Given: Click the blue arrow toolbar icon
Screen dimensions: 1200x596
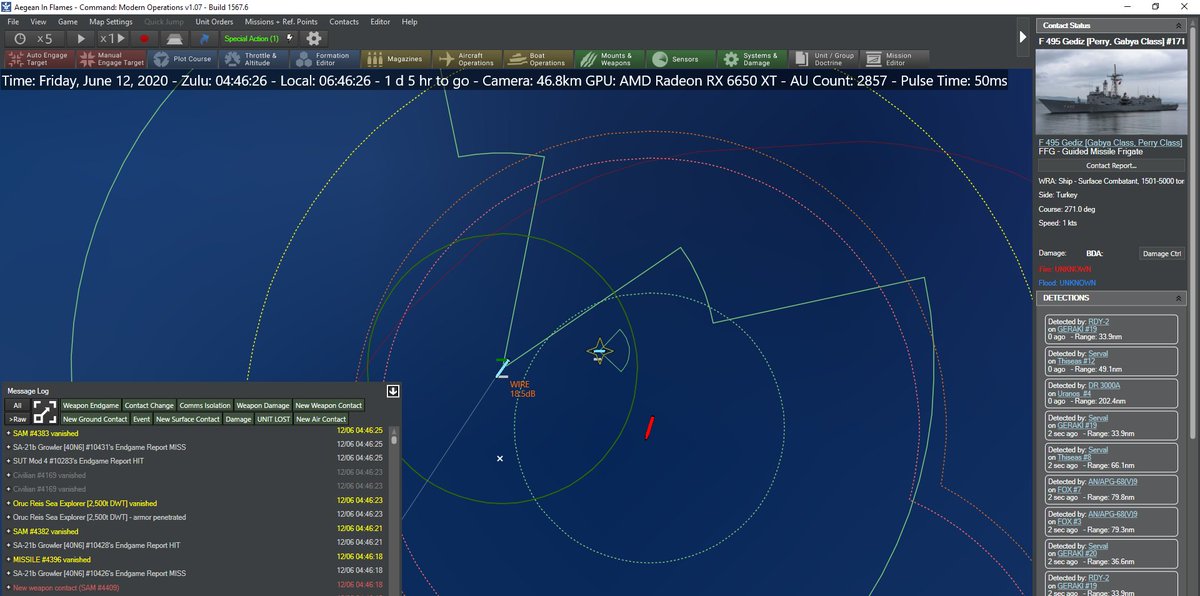Looking at the screenshot, I should click(x=204, y=38).
